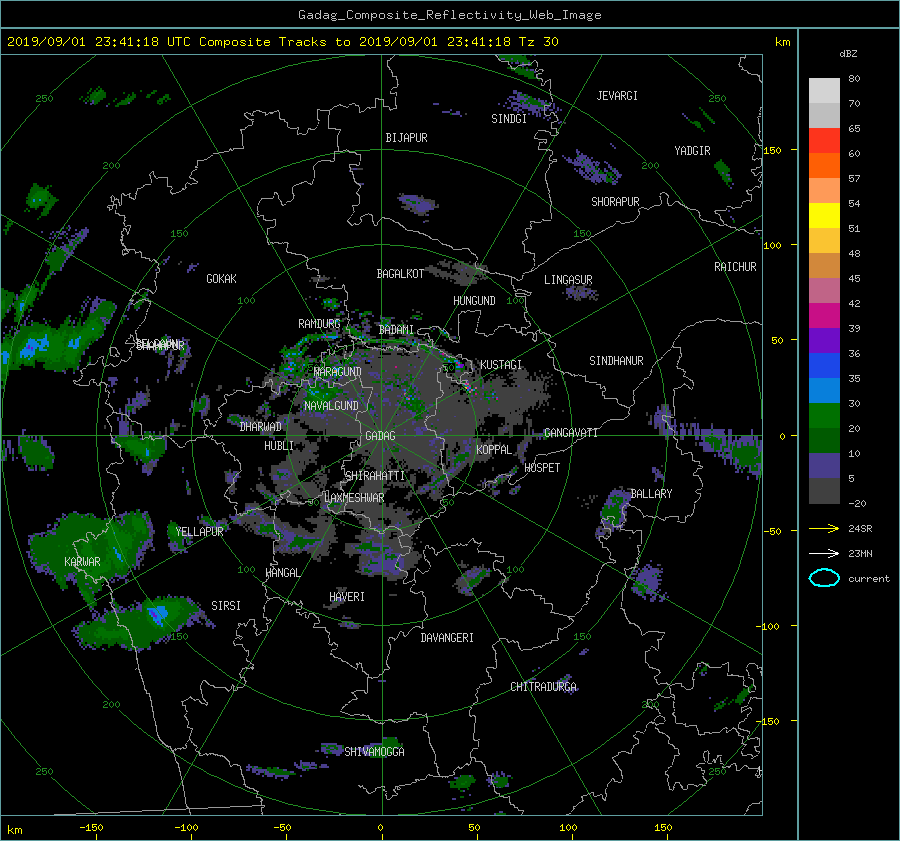The width and height of the screenshot is (900, 841).
Task: Click the HUBLI city label
Action: pos(279,446)
